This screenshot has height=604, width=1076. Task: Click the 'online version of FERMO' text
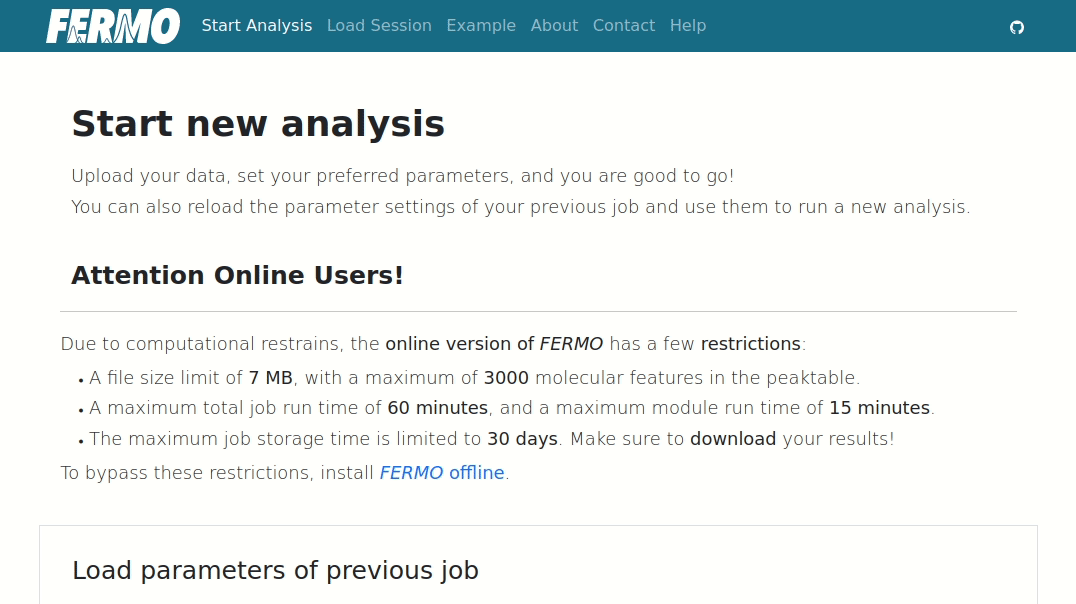[494, 344]
